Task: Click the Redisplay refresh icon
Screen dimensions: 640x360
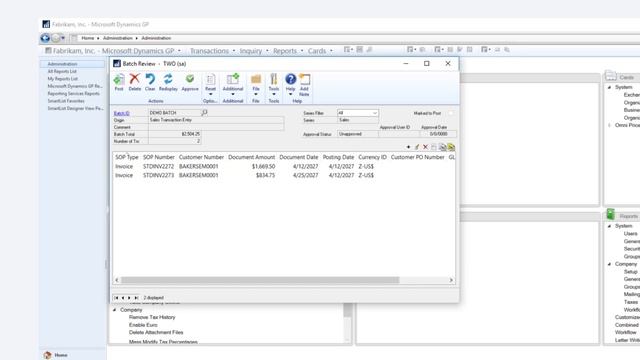Action: coord(168,79)
